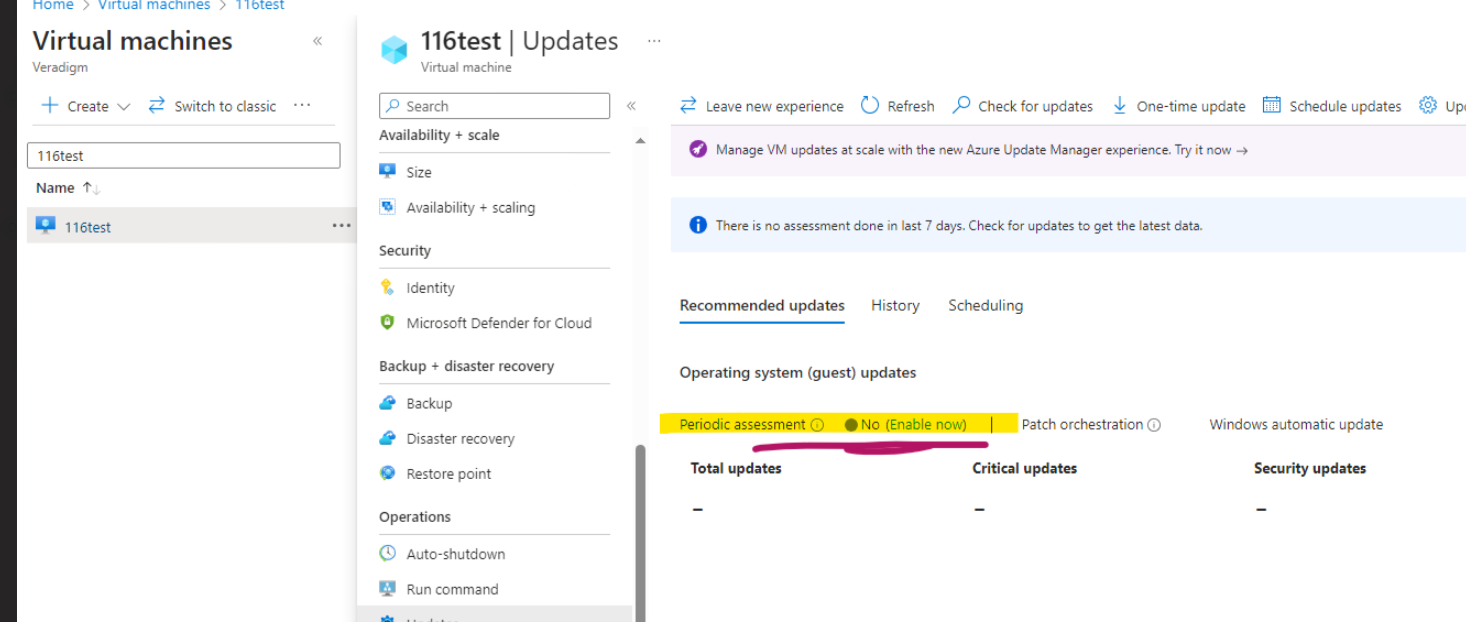Click One-time update

tap(1179, 106)
